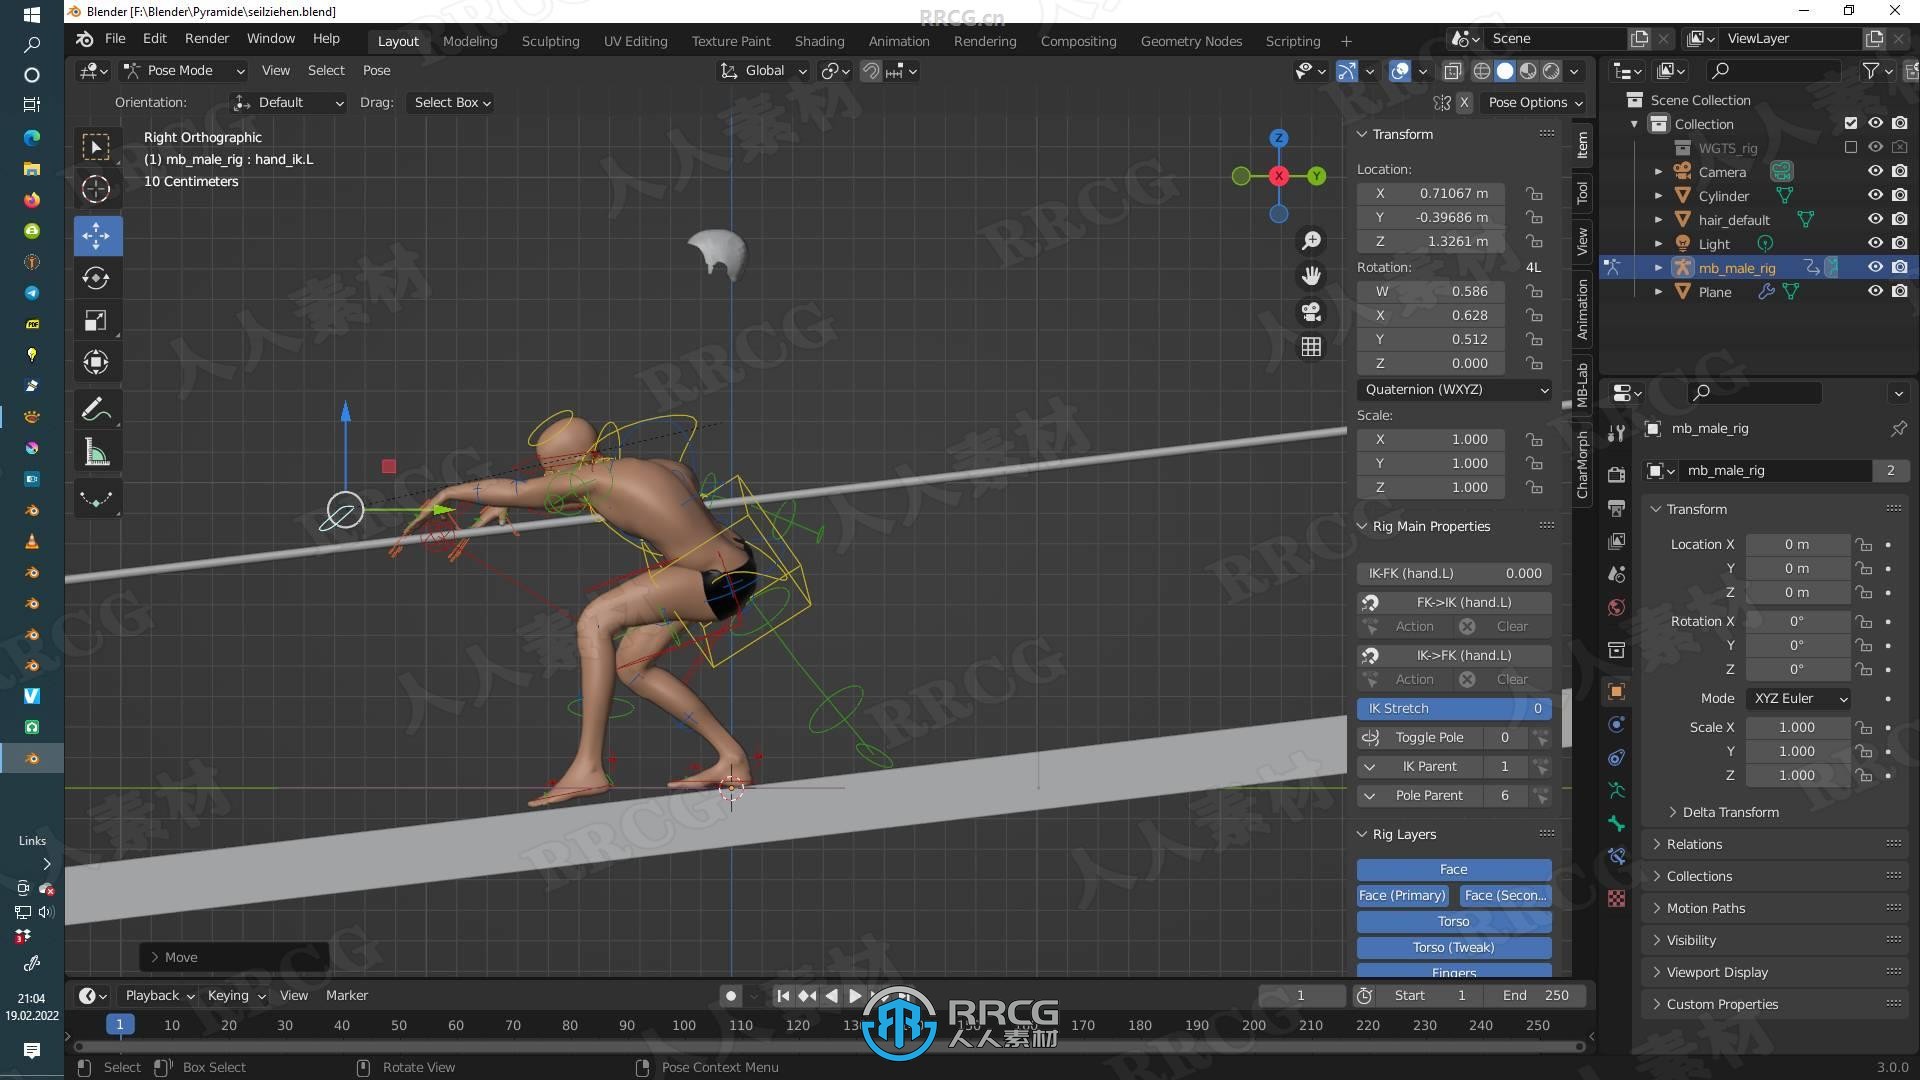
Task: Exclude Collection from view layer checkbox
Action: tap(1850, 124)
